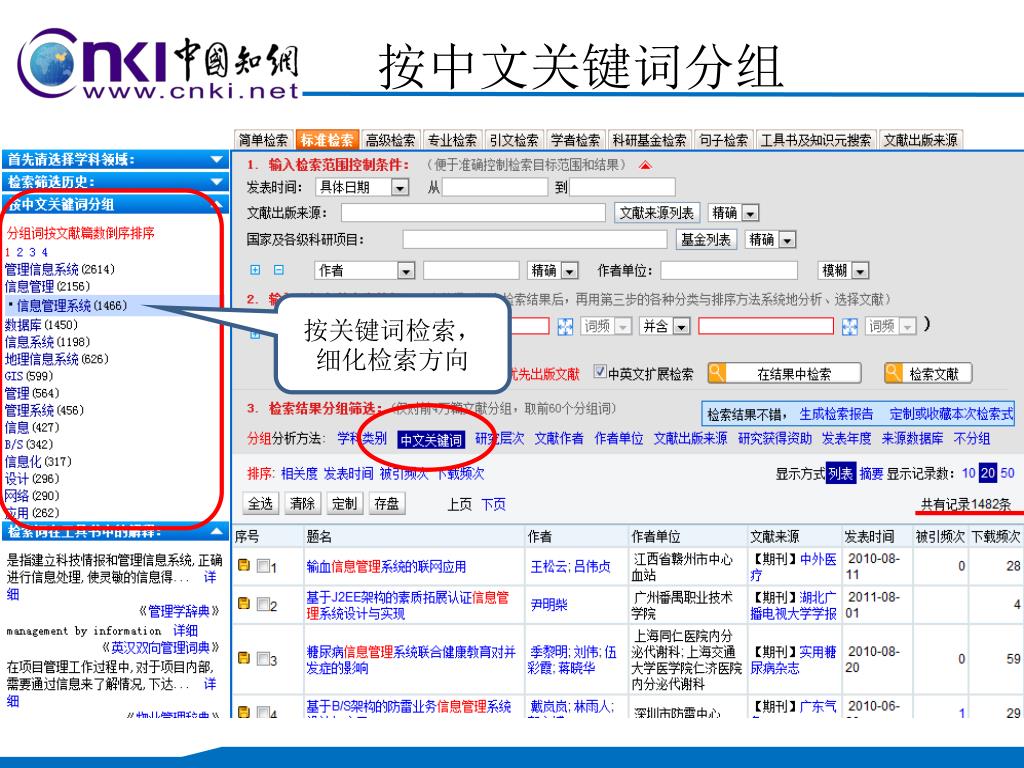The image size is (1024, 768).
Task: Switch to the 学者检索 tab
Action: 575,140
